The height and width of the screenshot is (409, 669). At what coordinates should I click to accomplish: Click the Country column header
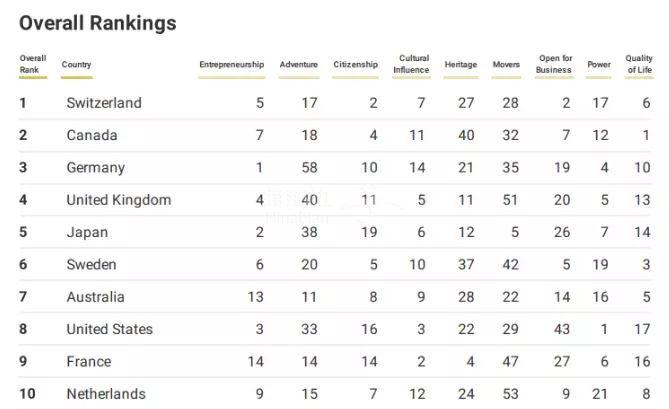tap(76, 65)
